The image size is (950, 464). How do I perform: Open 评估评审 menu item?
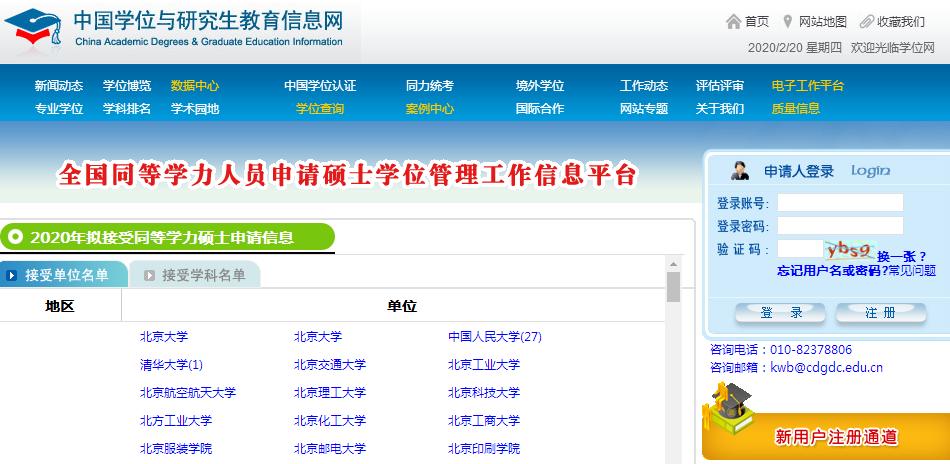pos(720,86)
